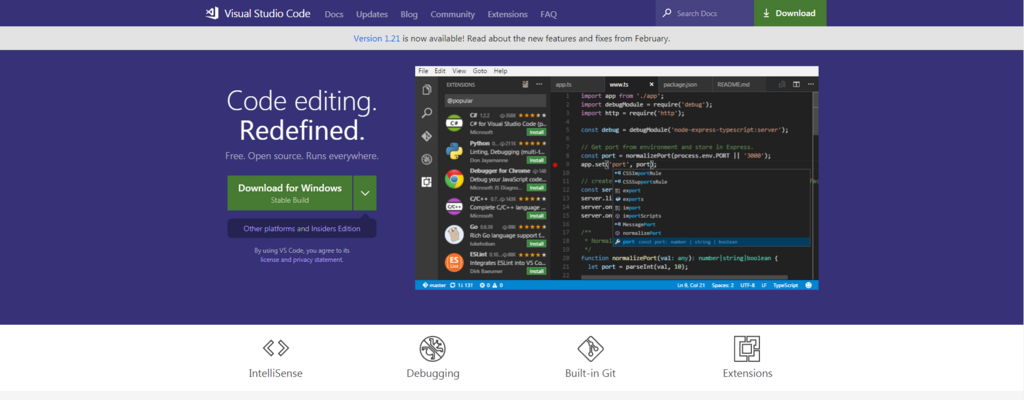Click the split editor icon in the tab bar

click(x=796, y=84)
